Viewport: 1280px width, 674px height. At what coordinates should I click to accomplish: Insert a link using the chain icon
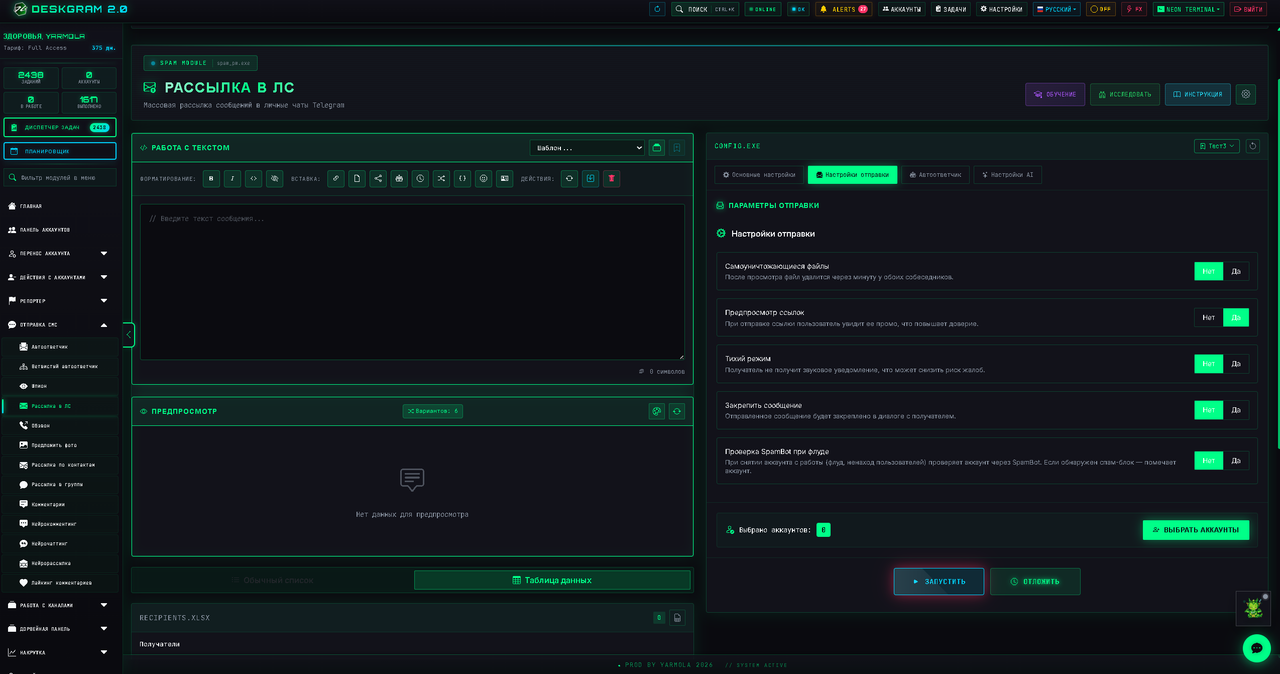336,179
